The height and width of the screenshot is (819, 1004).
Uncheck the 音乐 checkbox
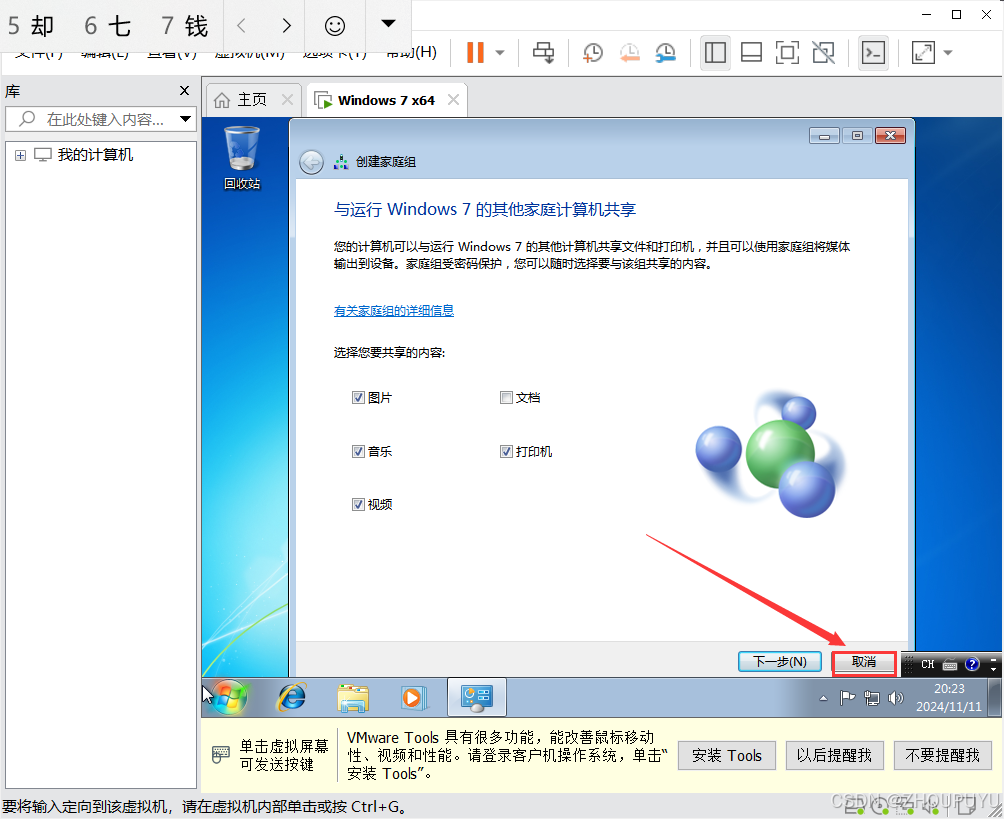(x=359, y=451)
